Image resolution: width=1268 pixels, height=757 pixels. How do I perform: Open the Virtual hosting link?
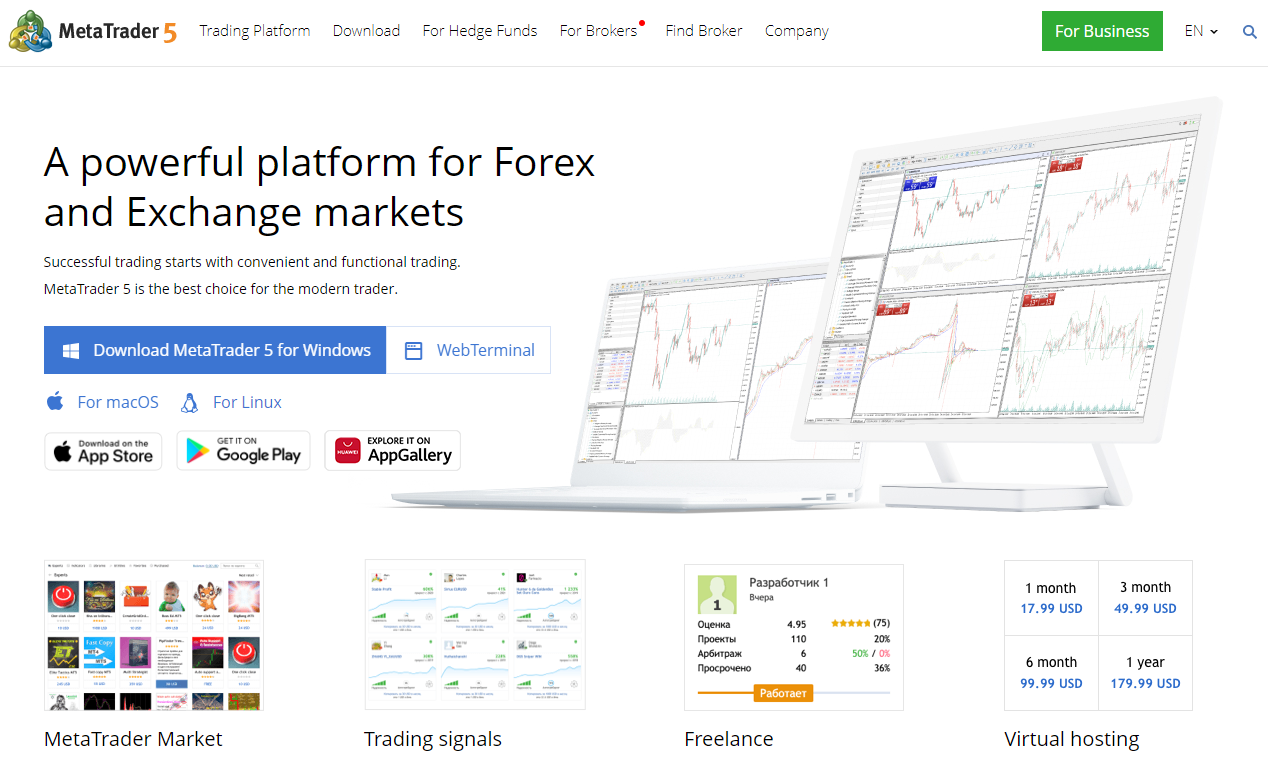pos(1071,739)
